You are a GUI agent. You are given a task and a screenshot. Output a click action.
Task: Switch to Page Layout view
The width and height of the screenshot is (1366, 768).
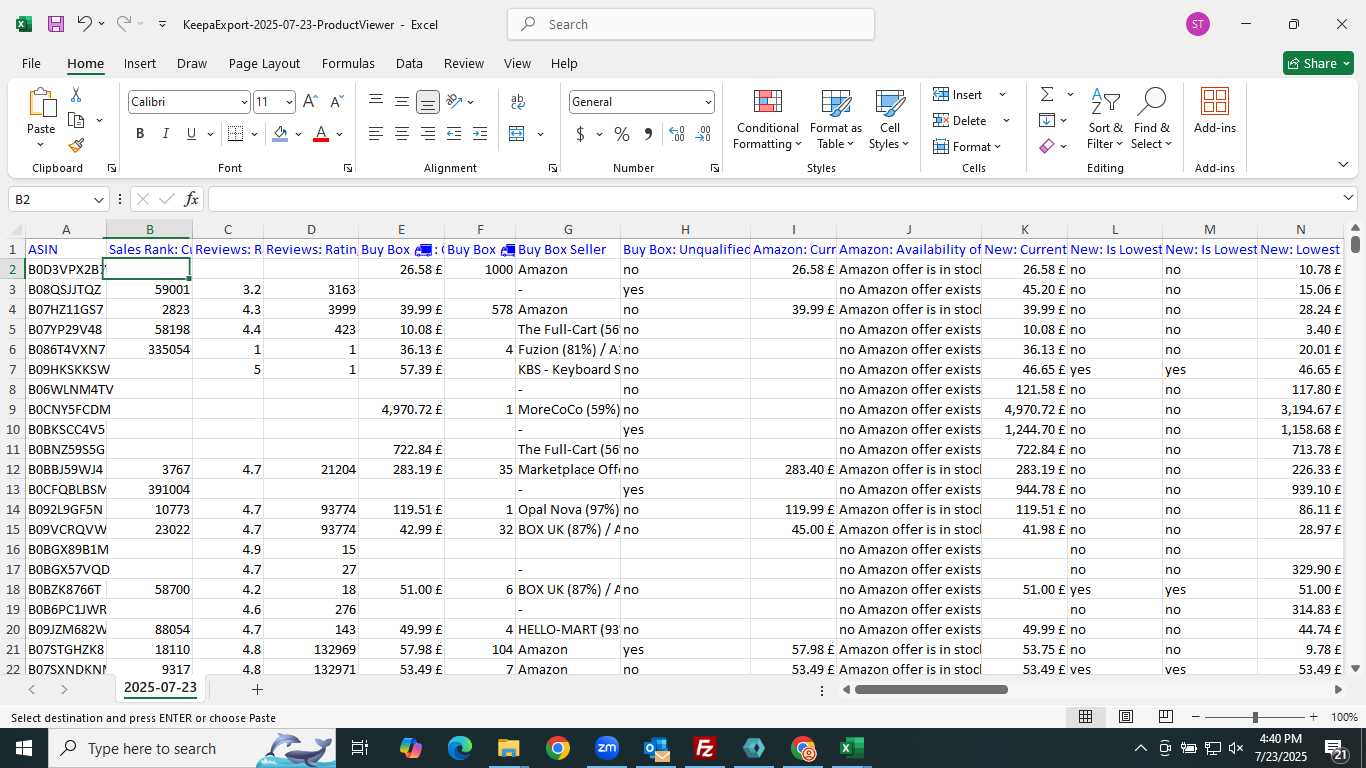pyautogui.click(x=1126, y=717)
